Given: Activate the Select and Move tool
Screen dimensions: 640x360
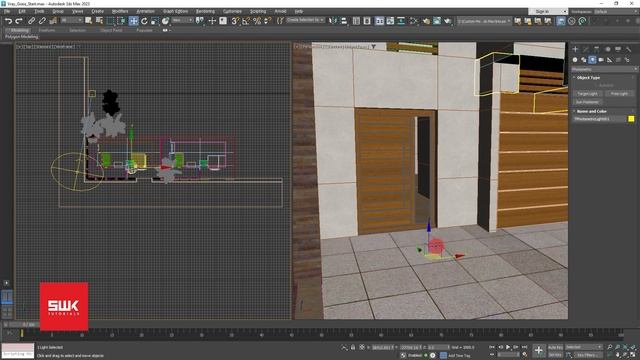Looking at the screenshot, I should pos(133,21).
